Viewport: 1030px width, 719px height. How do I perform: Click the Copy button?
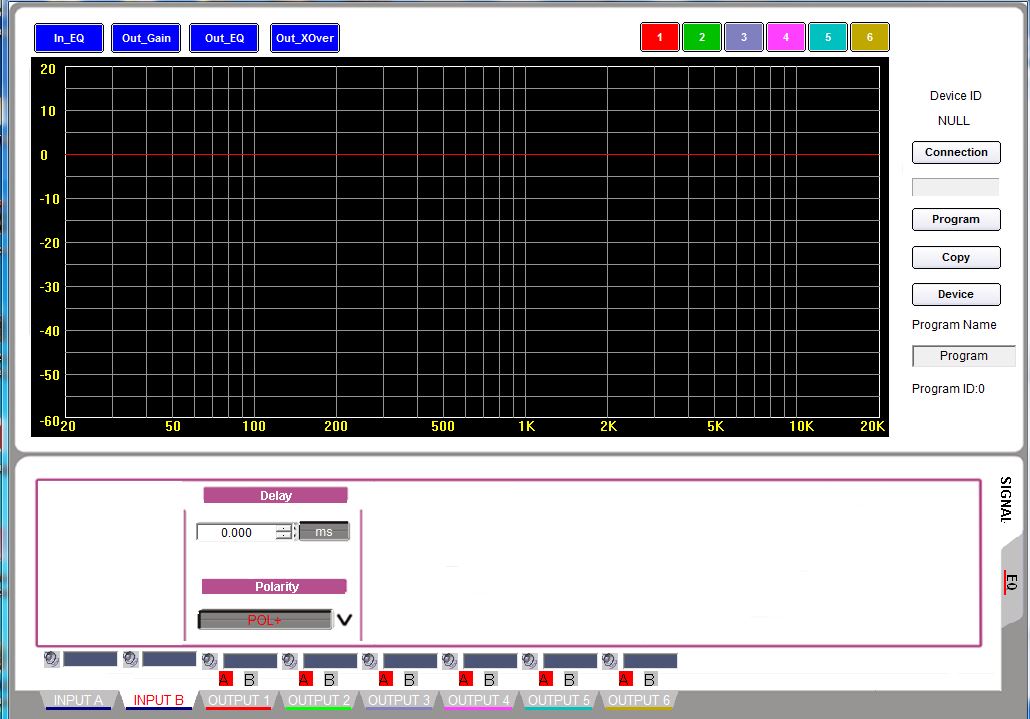tap(956, 257)
